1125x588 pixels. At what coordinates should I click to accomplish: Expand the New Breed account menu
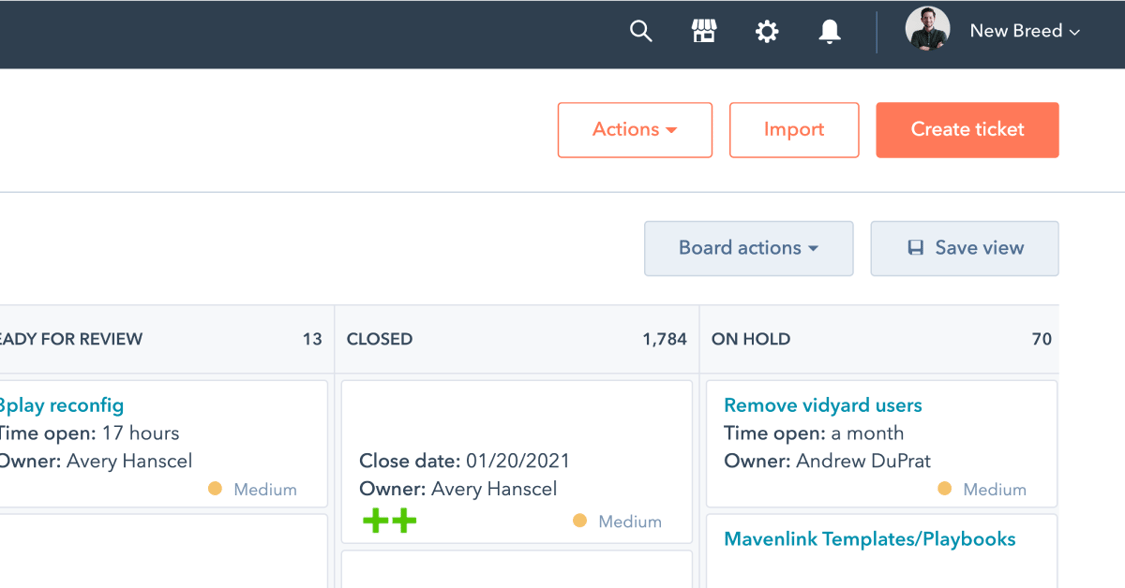[1025, 31]
